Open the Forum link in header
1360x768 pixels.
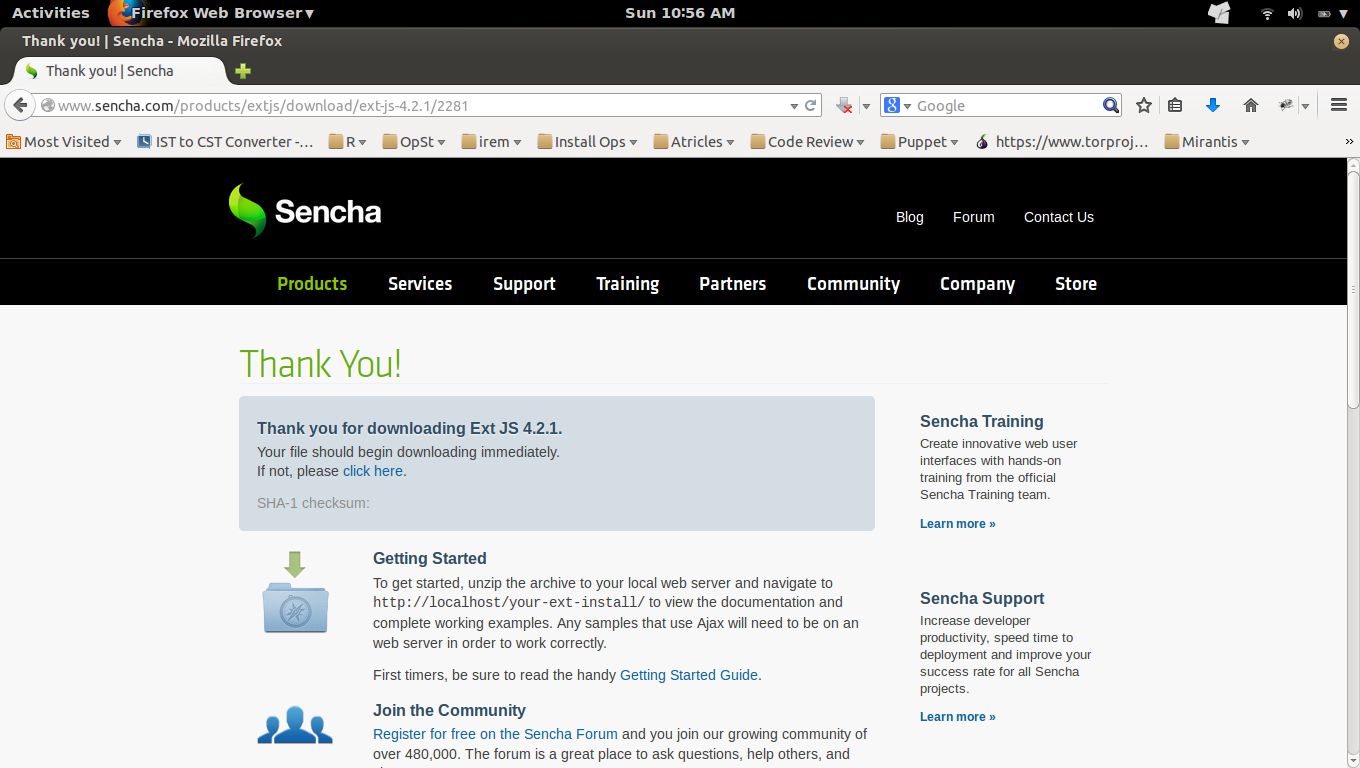pos(974,217)
